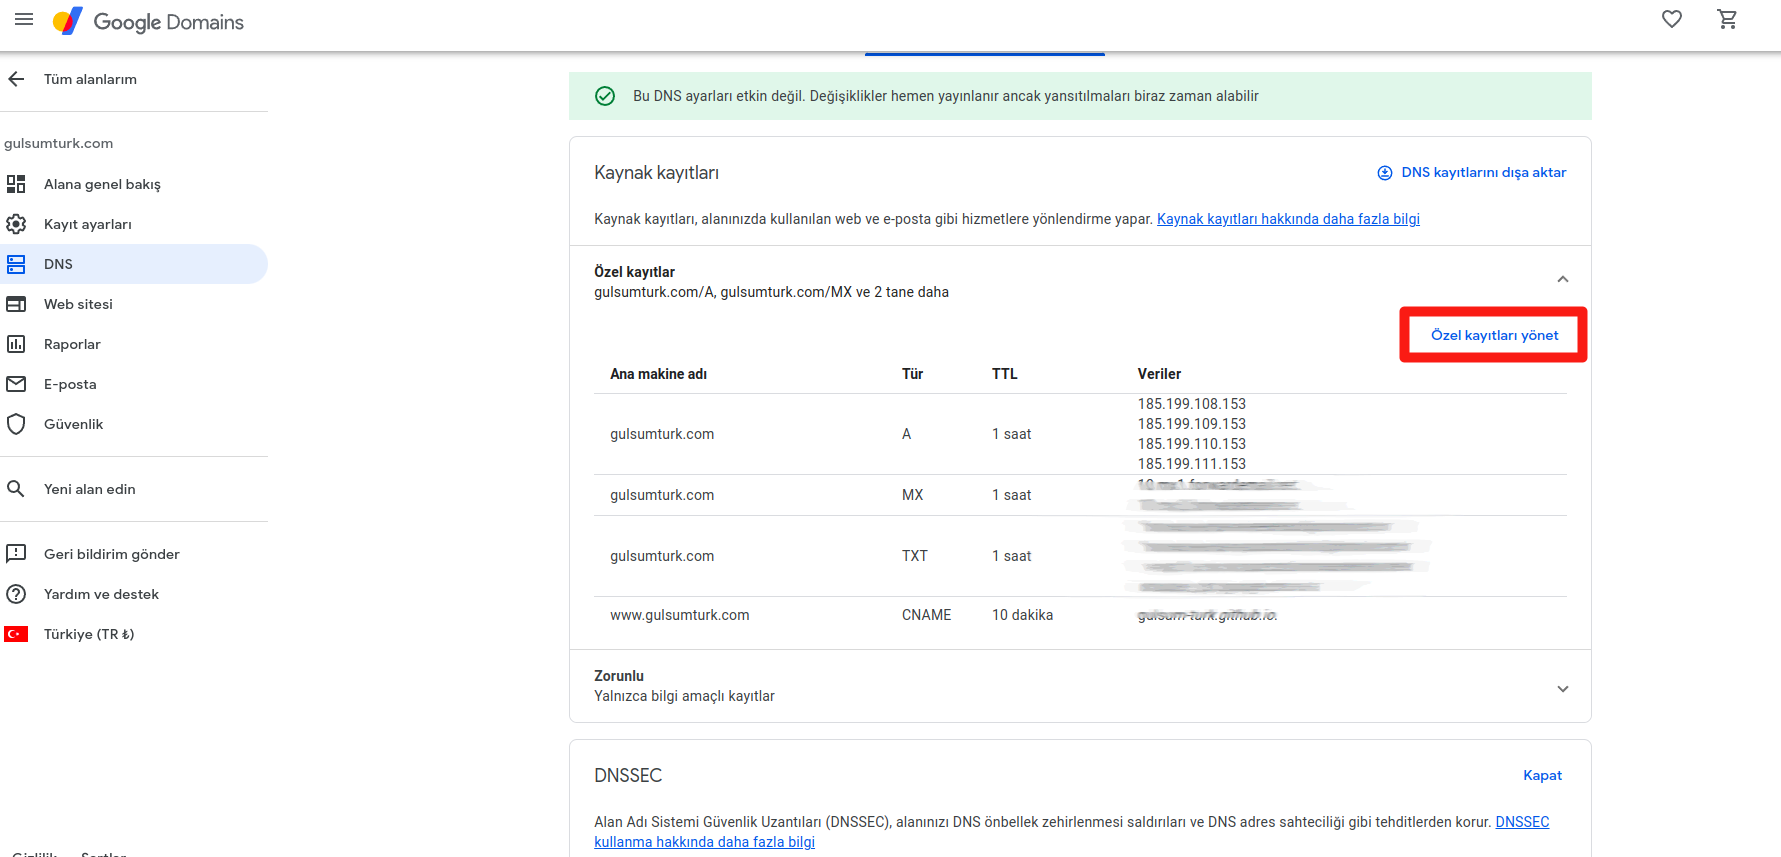Viewport: 1781px width, 857px height.
Task: Click the Ana makine adı column header
Action: point(658,374)
